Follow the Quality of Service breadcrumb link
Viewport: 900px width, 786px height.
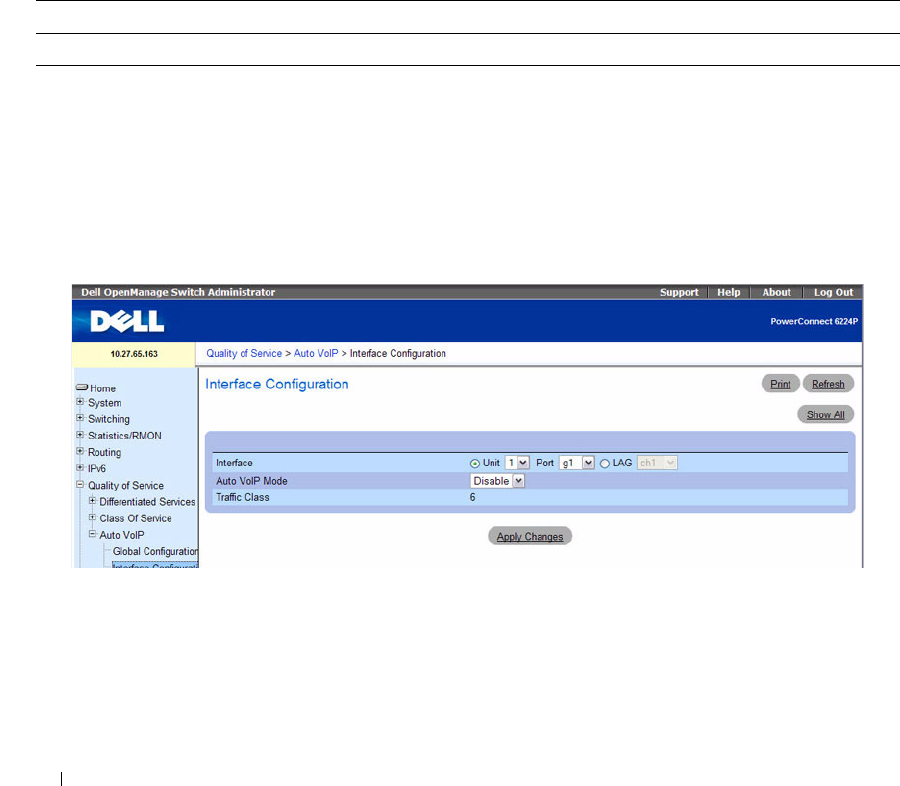244,354
